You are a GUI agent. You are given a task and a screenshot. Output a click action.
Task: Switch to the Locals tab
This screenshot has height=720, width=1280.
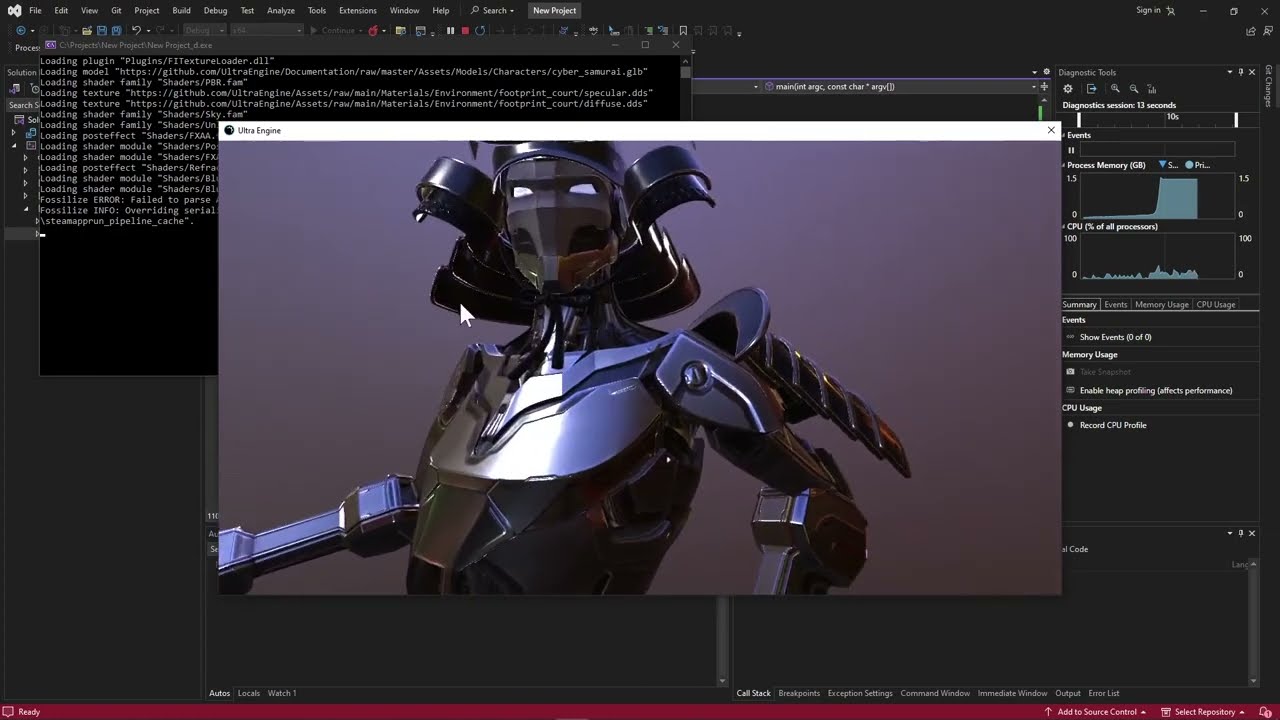249,693
